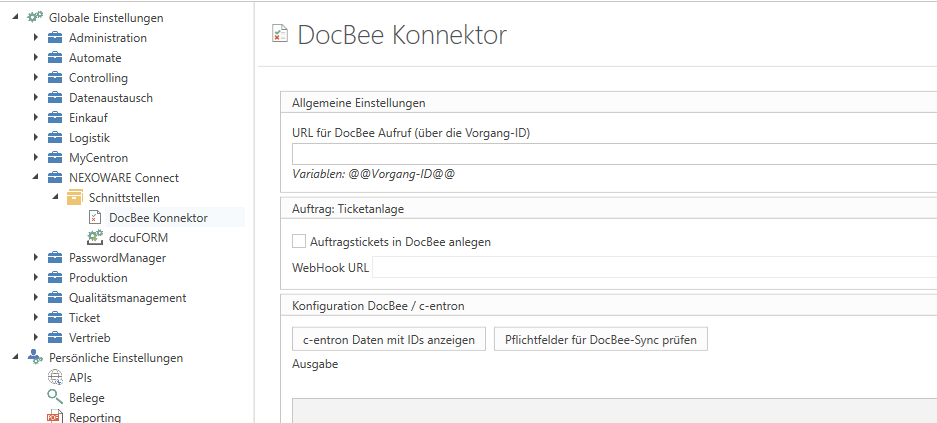Expand the Produktion node arrow
The image size is (937, 423).
click(36, 278)
